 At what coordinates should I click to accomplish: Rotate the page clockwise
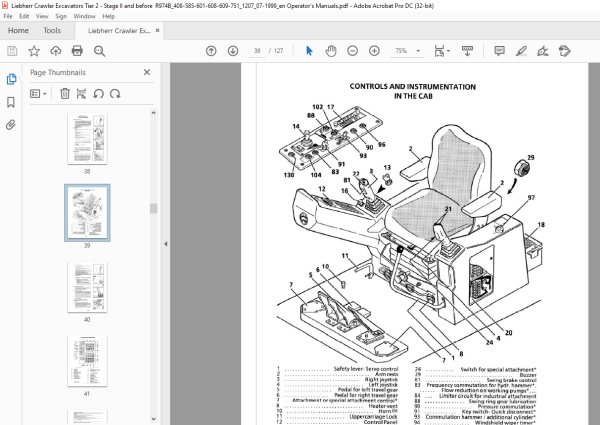coord(115,93)
